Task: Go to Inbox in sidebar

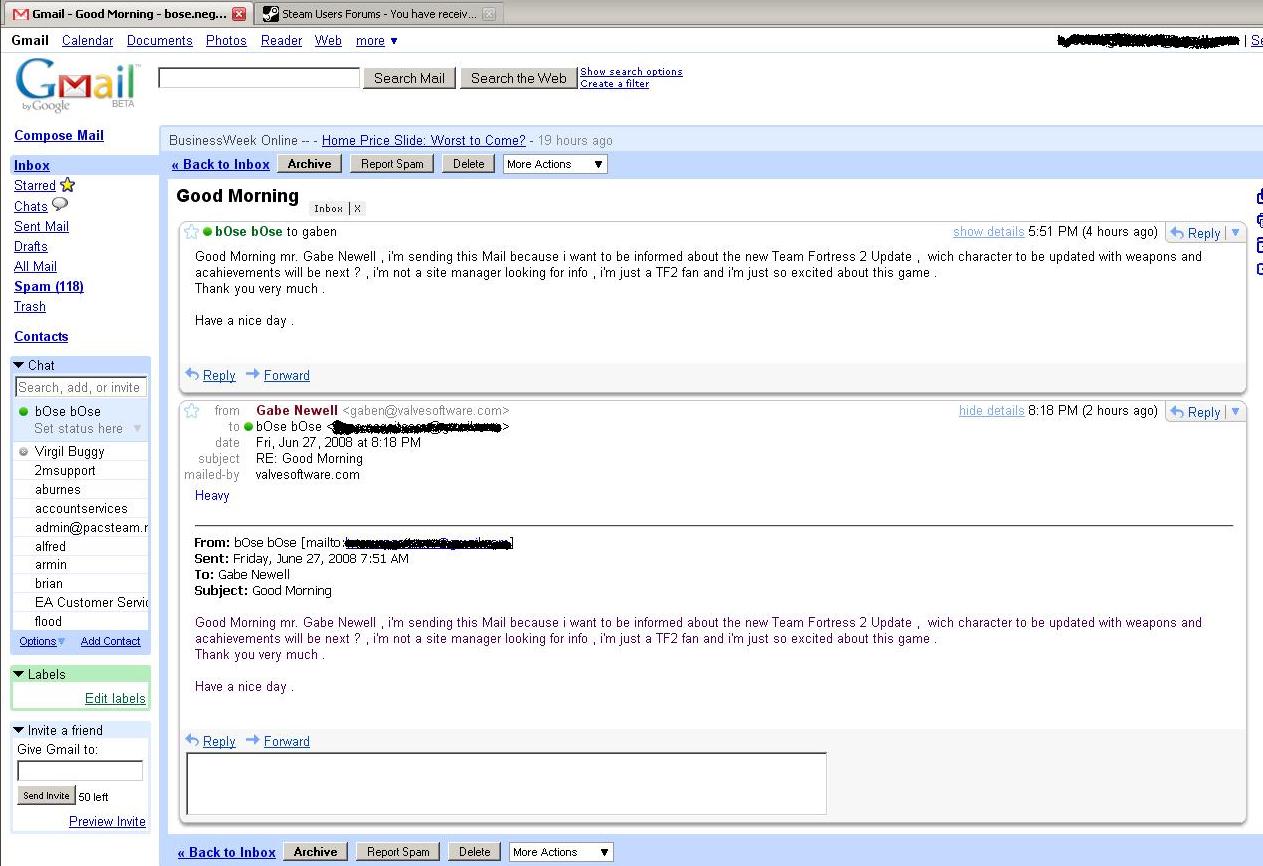Action: pos(32,165)
